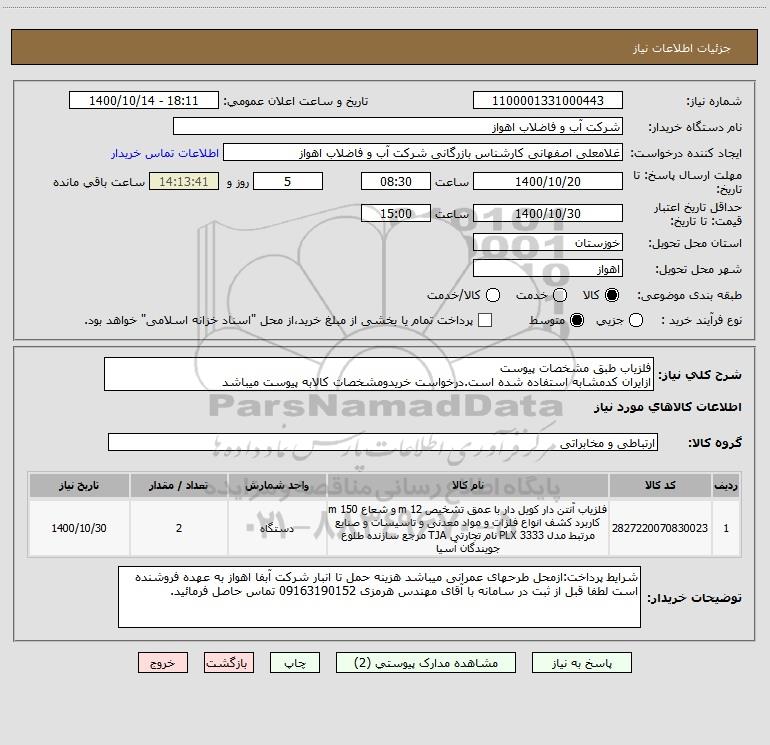Click the نام کالا column header

[468, 485]
